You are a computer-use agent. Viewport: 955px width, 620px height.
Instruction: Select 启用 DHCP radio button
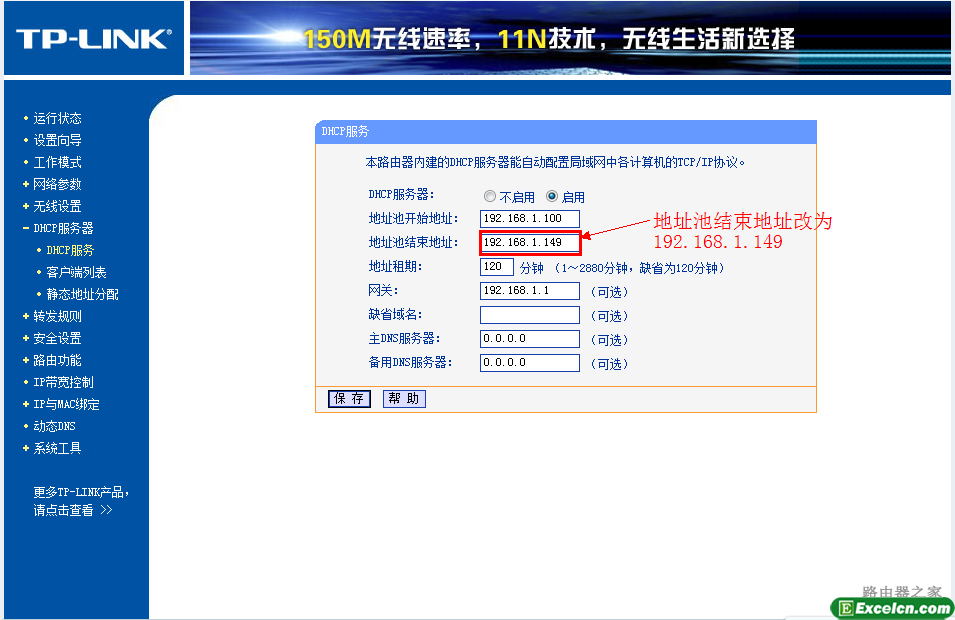pos(552,196)
